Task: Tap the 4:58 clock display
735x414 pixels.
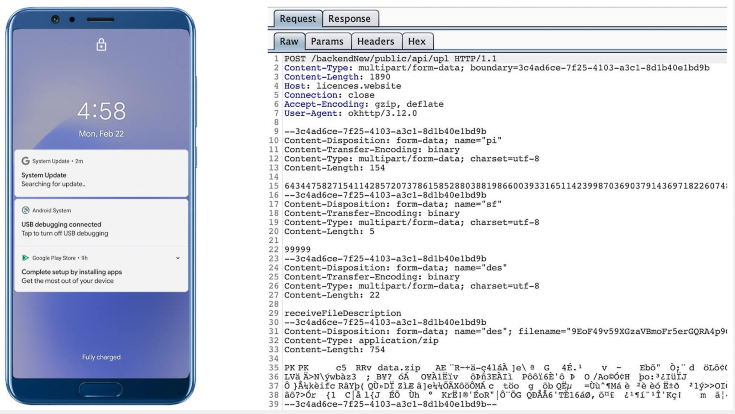Action: click(101, 111)
